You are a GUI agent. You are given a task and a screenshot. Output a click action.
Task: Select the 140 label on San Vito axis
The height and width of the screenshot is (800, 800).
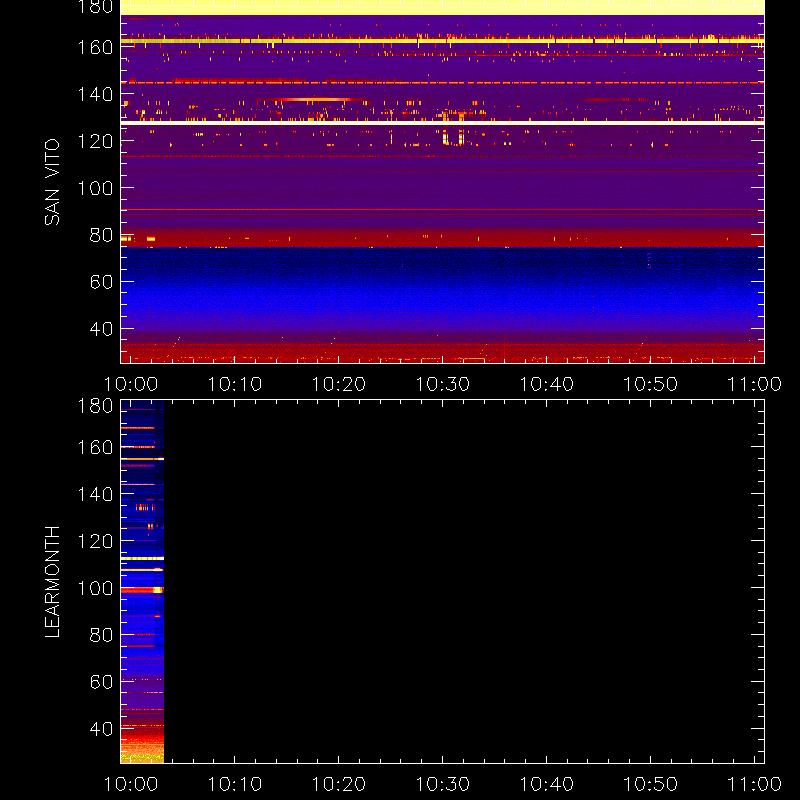[x=95, y=94]
